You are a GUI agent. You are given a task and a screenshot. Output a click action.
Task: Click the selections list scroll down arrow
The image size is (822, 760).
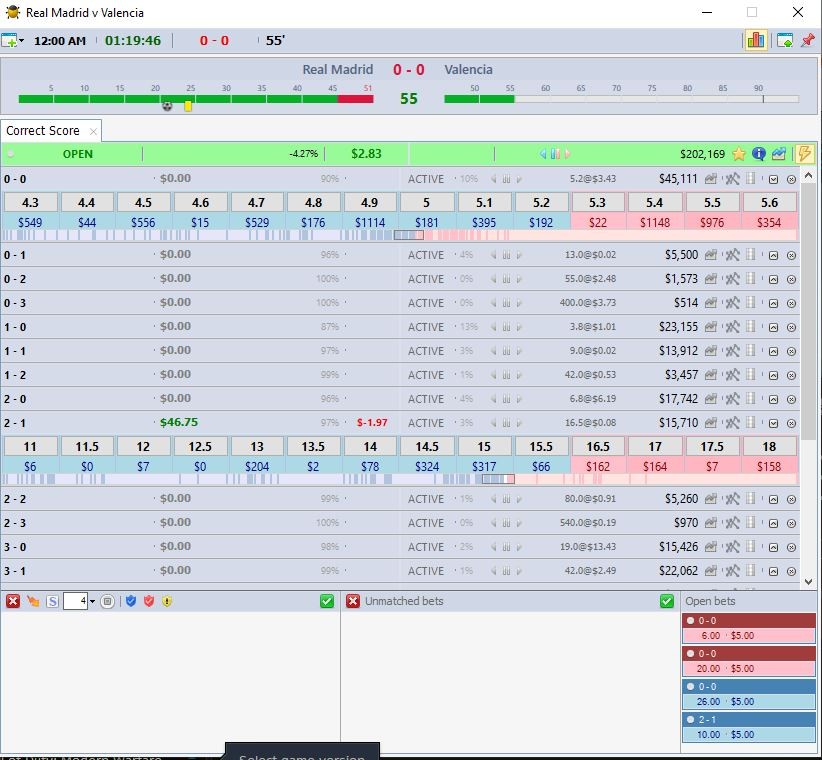tap(808, 582)
